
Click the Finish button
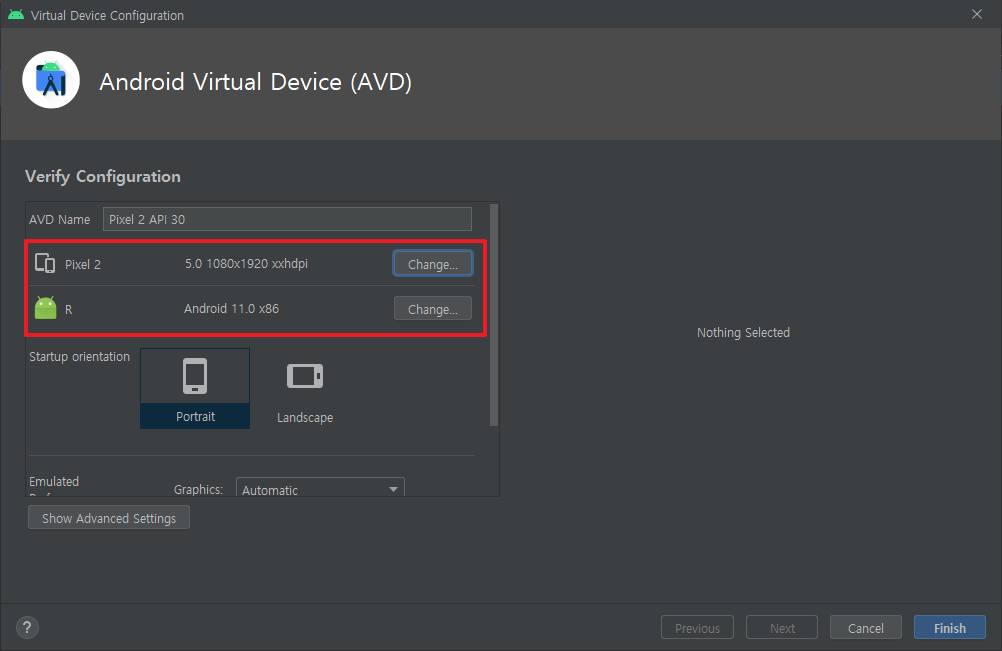click(x=950, y=628)
